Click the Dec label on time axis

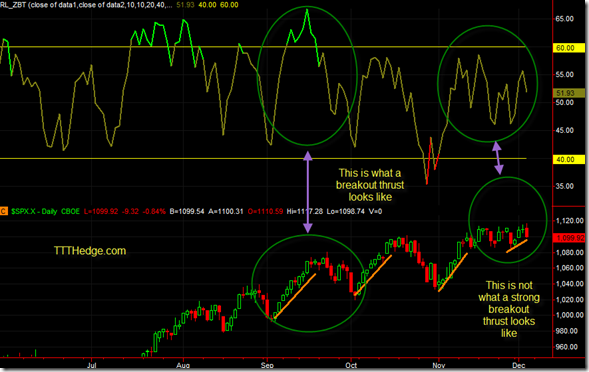pos(518,365)
